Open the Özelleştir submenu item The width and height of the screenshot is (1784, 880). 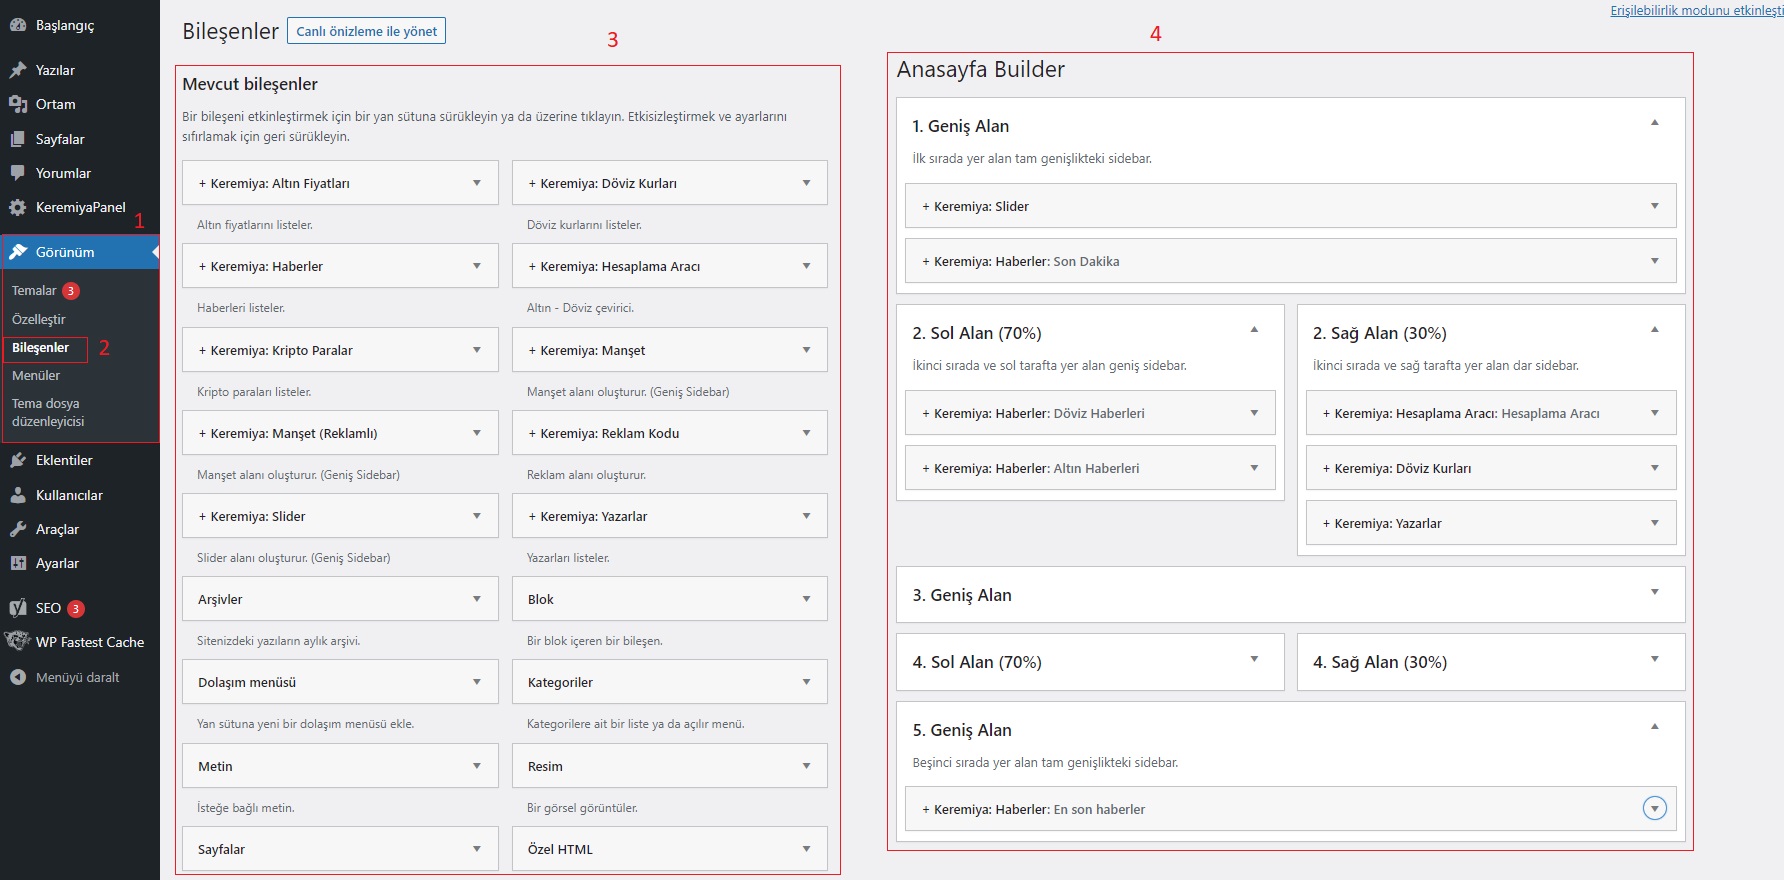[38, 319]
